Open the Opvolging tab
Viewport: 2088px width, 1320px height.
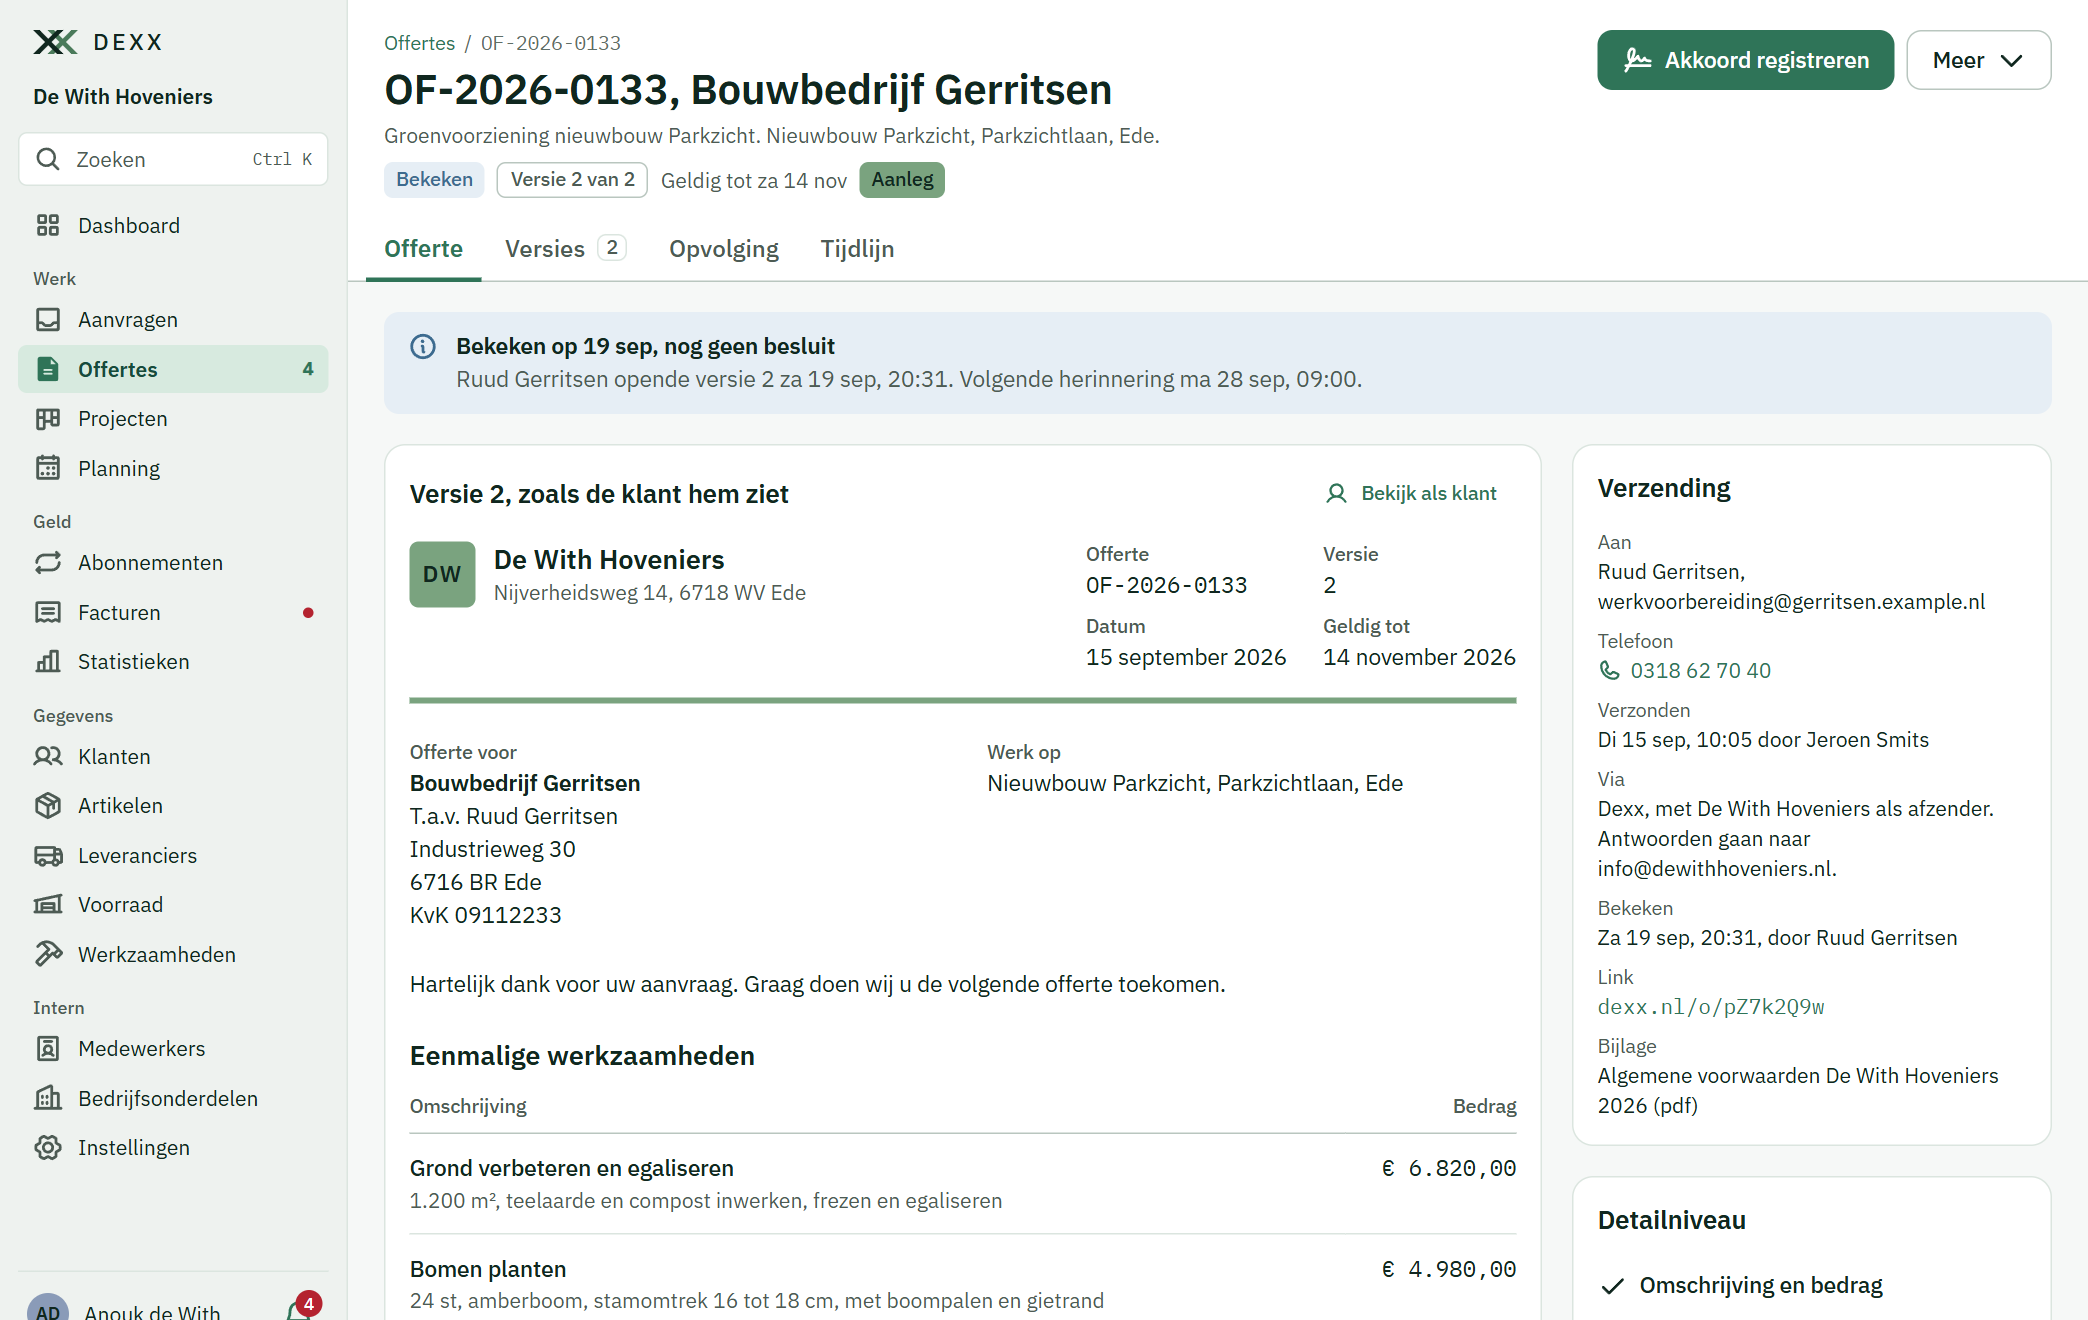(x=724, y=248)
